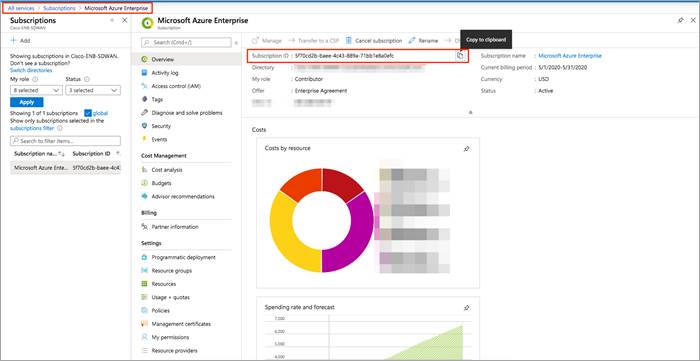Open the Policies page
The height and width of the screenshot is (361, 700).
161,311
